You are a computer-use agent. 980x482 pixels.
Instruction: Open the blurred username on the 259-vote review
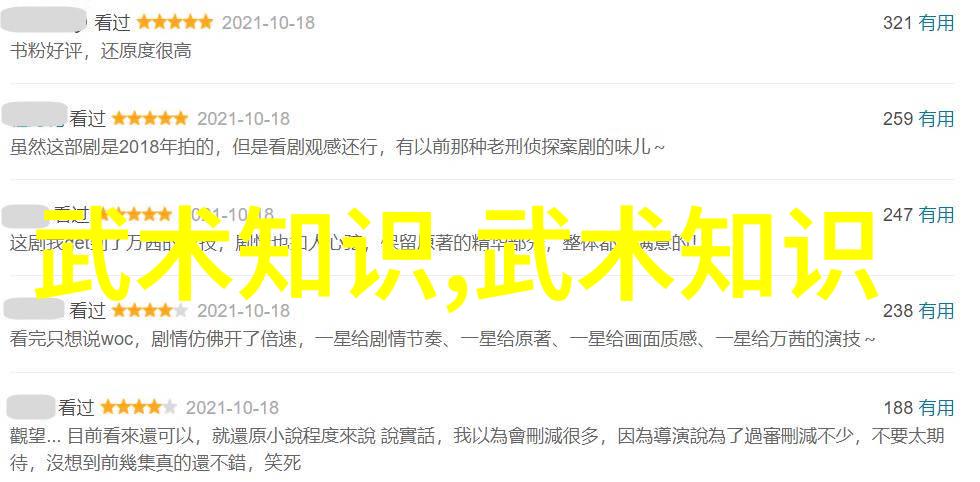[x=34, y=114]
